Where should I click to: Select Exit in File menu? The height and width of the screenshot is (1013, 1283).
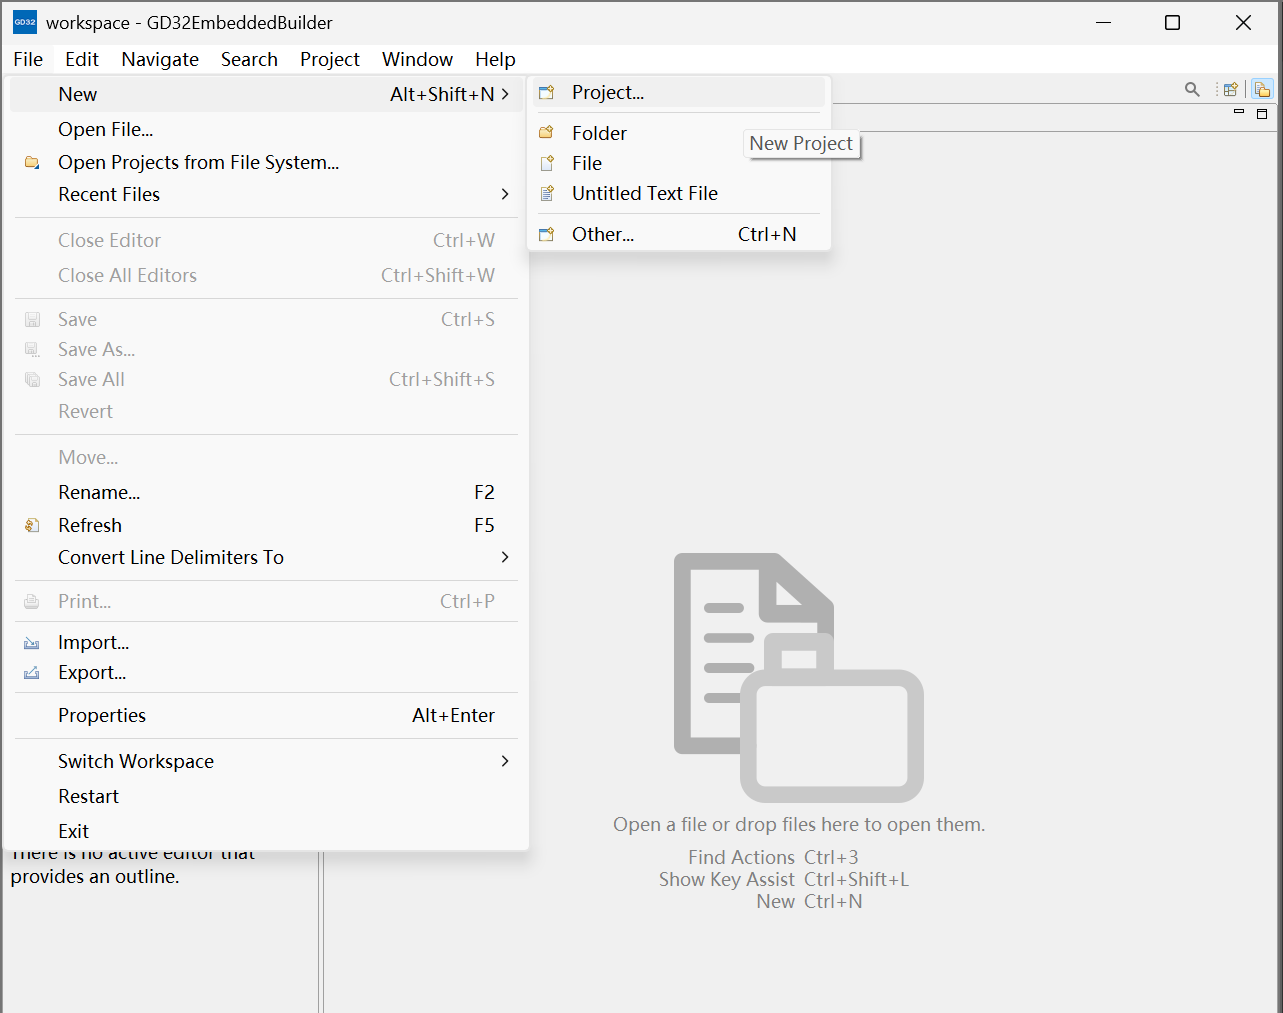point(266,831)
